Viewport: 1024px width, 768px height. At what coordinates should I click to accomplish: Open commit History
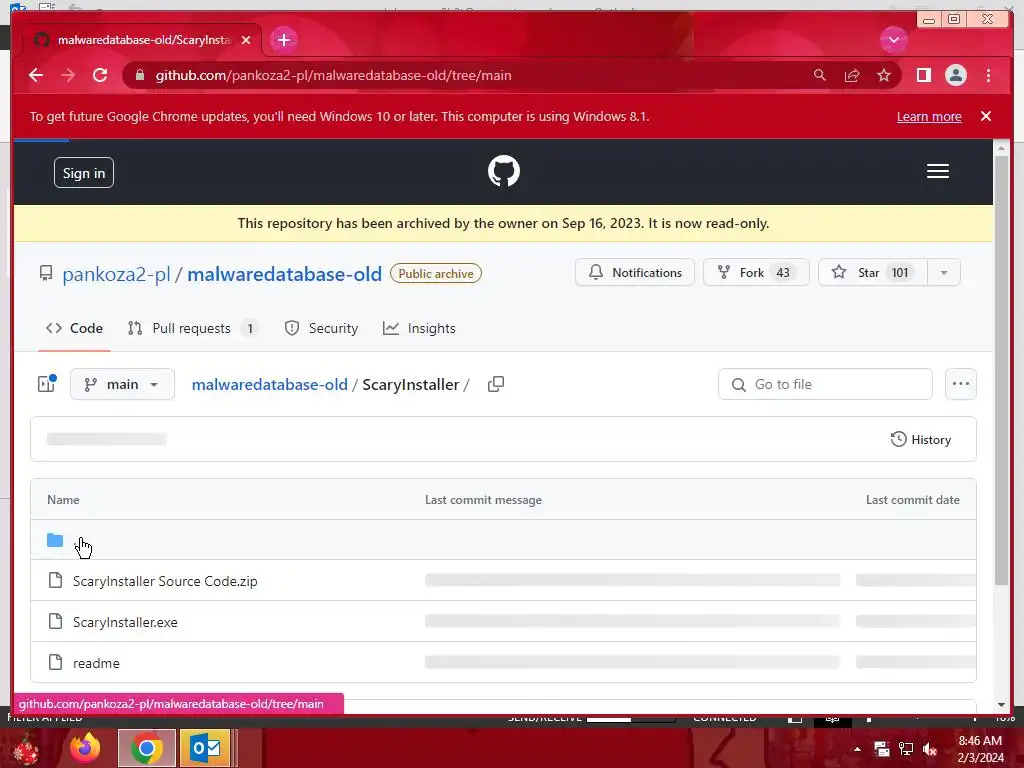point(921,440)
